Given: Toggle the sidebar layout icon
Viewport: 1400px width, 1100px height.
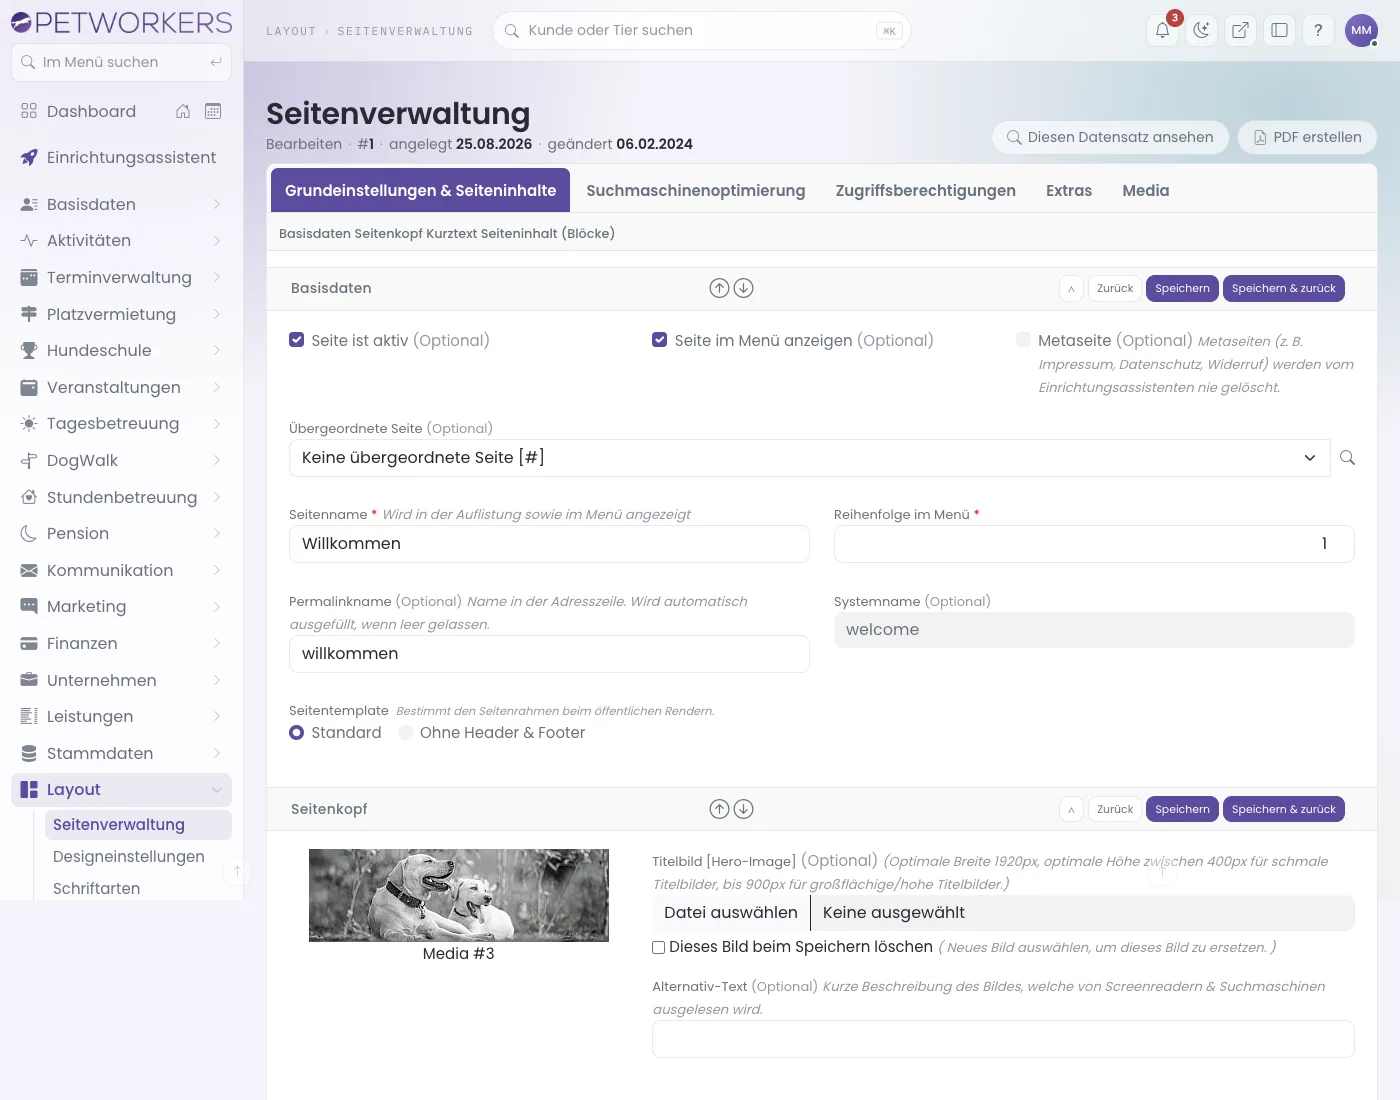Looking at the screenshot, I should (x=1279, y=30).
